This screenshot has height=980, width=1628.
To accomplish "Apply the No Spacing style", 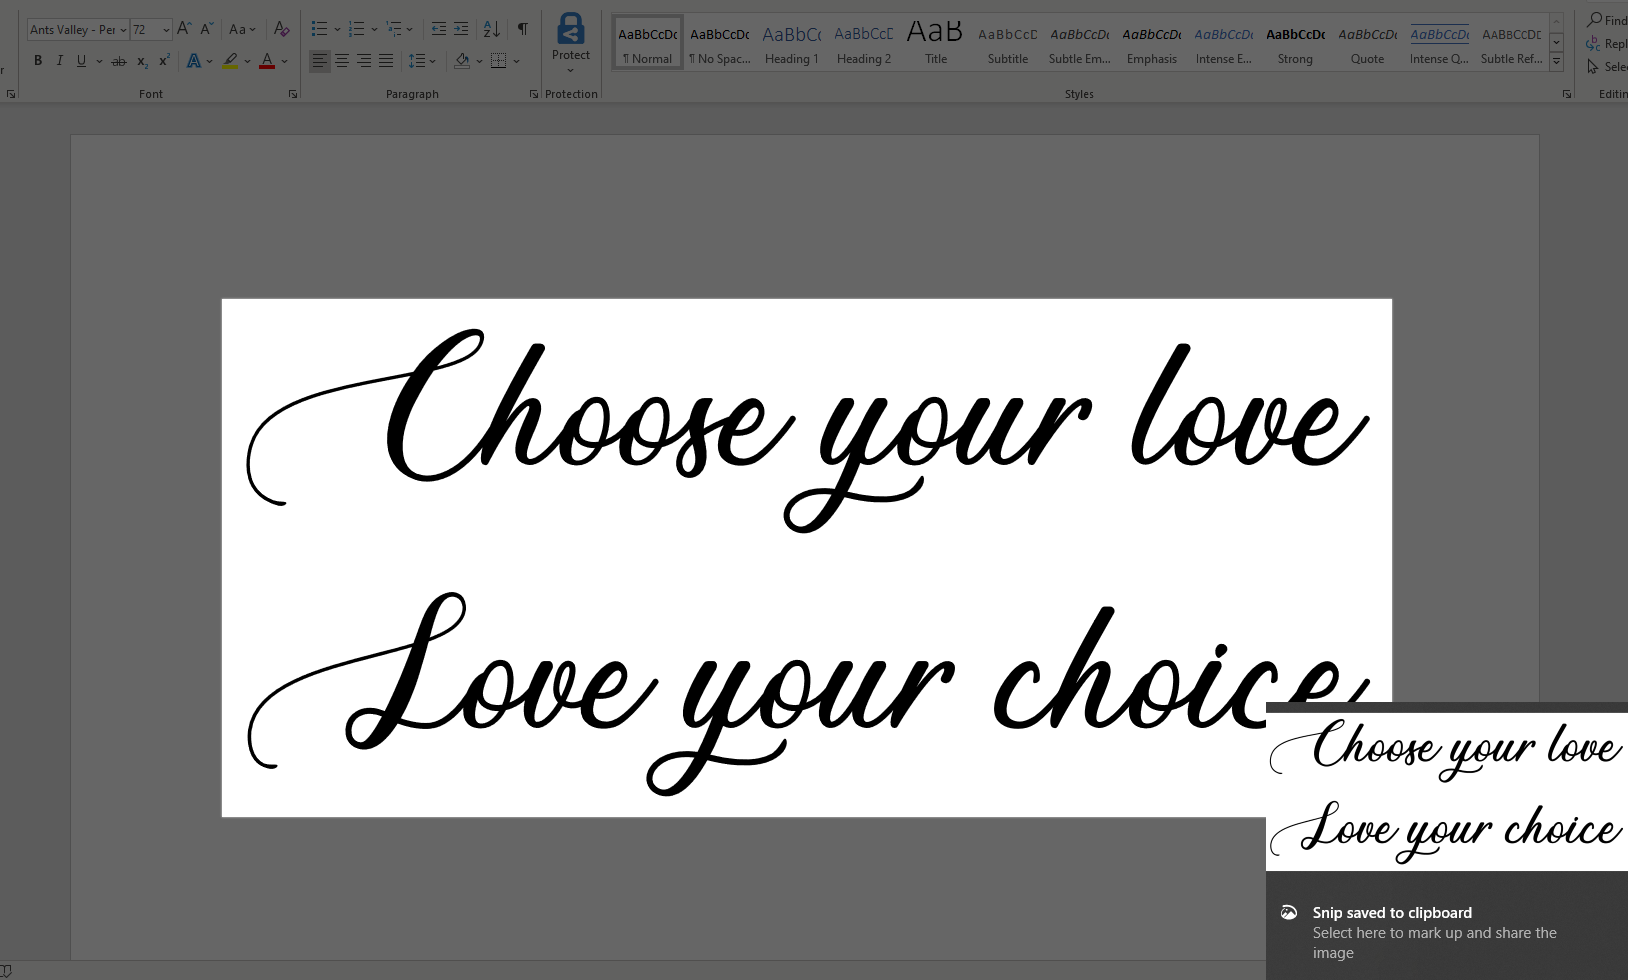I will [720, 43].
